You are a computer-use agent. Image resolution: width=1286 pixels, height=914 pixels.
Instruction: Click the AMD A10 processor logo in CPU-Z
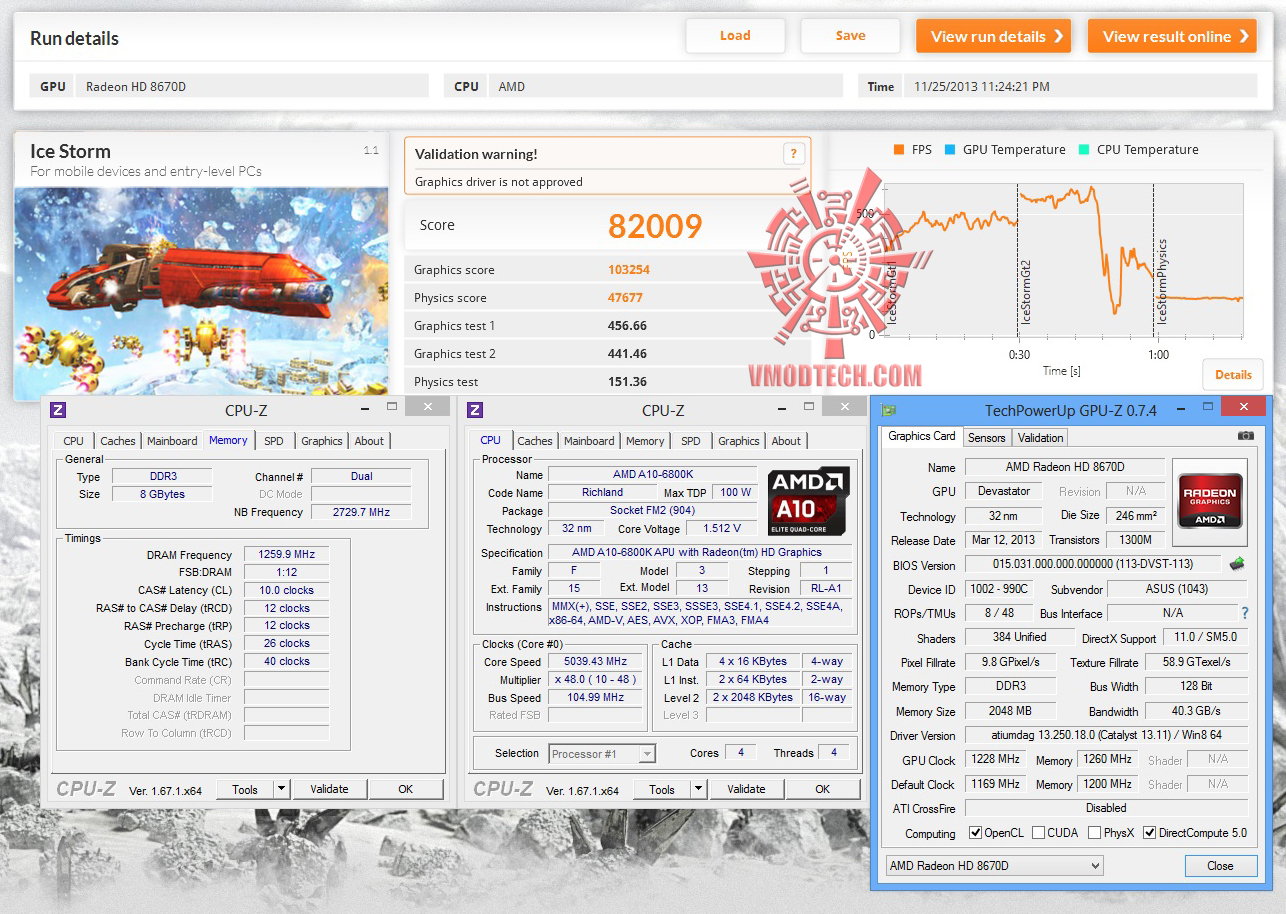(808, 500)
